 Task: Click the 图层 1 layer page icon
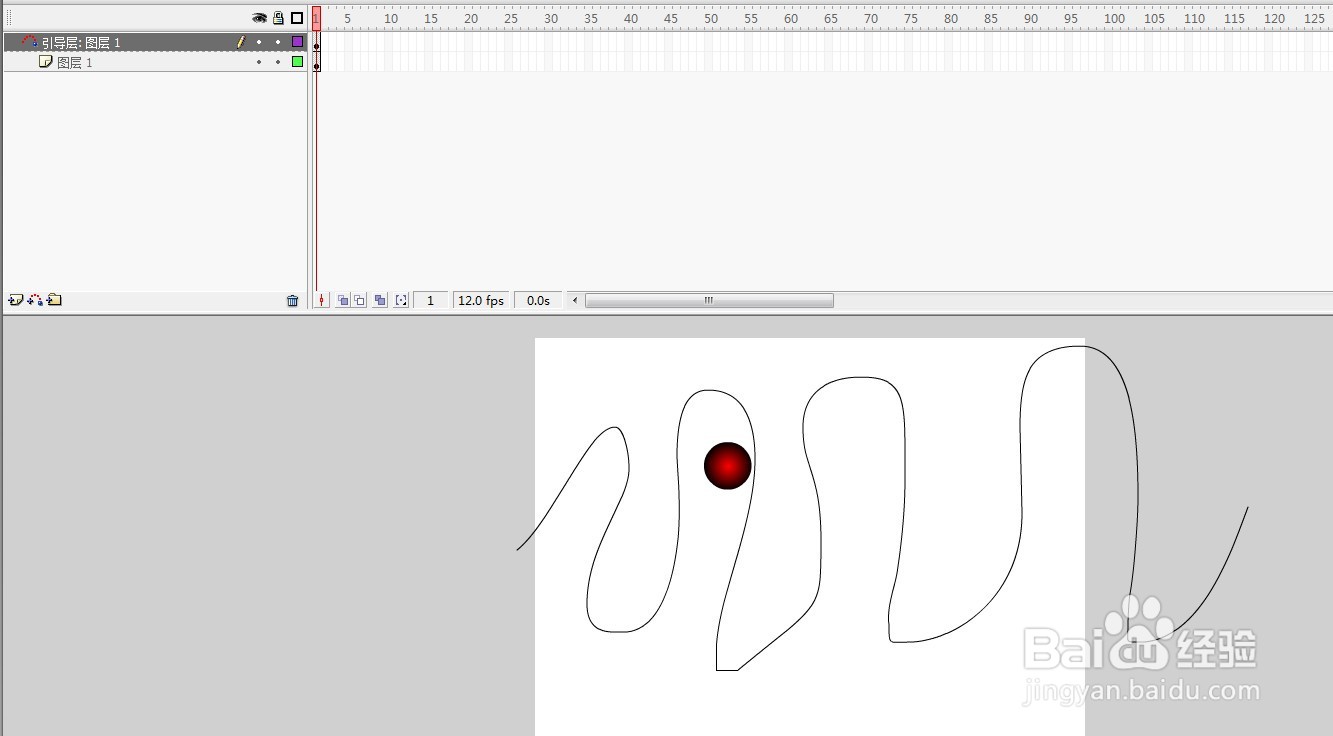pyautogui.click(x=46, y=62)
